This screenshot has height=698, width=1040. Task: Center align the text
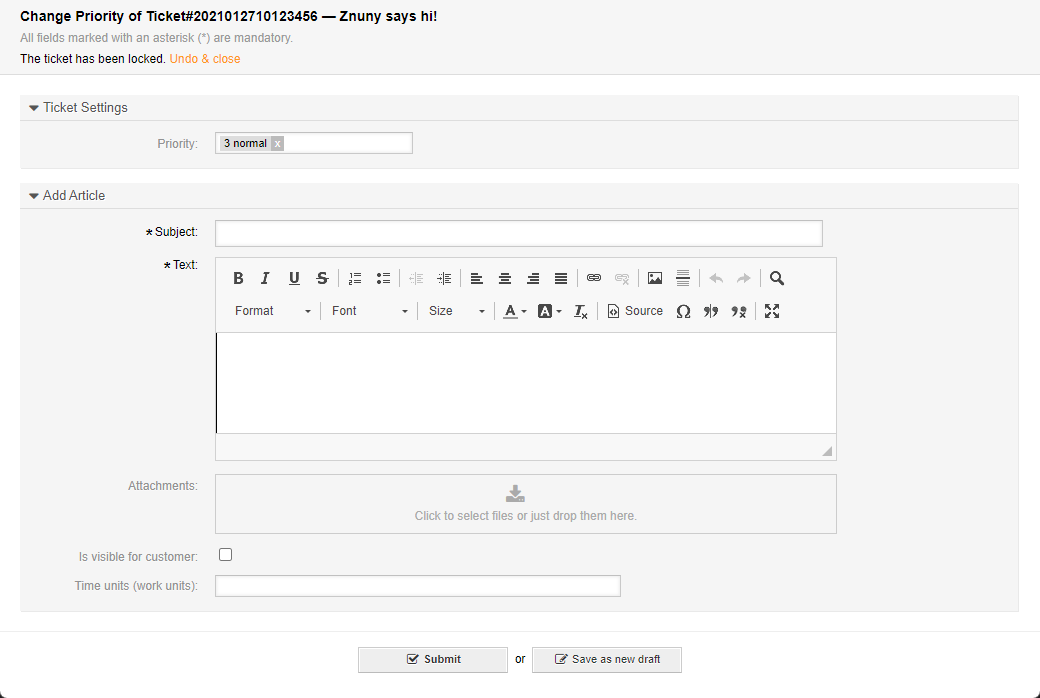pos(505,278)
